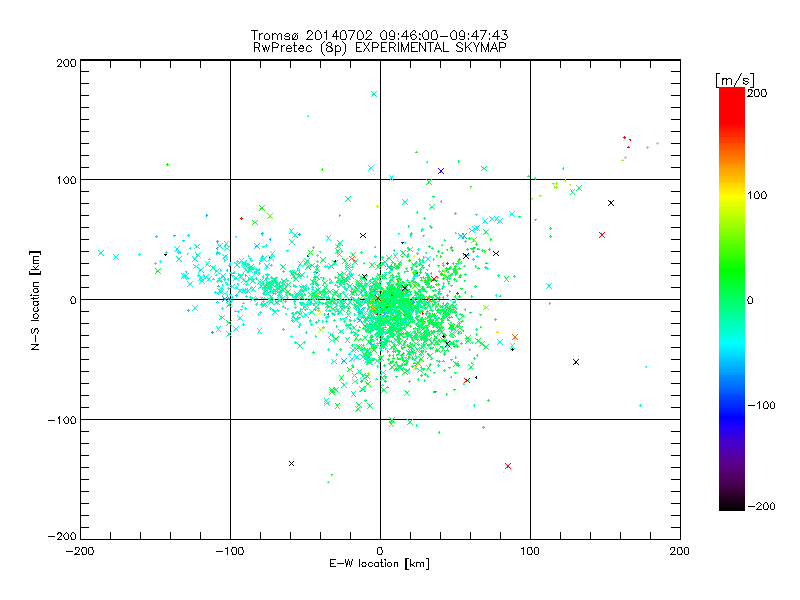Select the y-axis '0' tick label
The height and width of the screenshot is (600, 800).
72,300
